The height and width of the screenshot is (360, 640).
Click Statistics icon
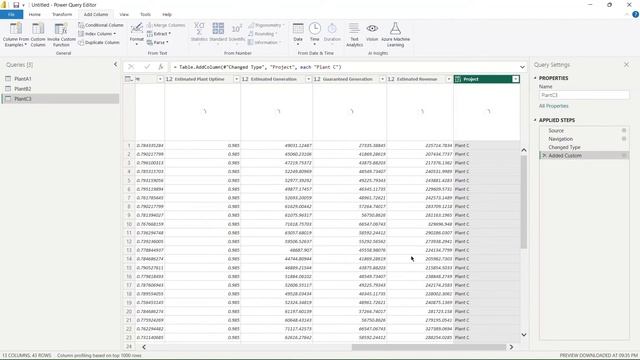click(199, 33)
